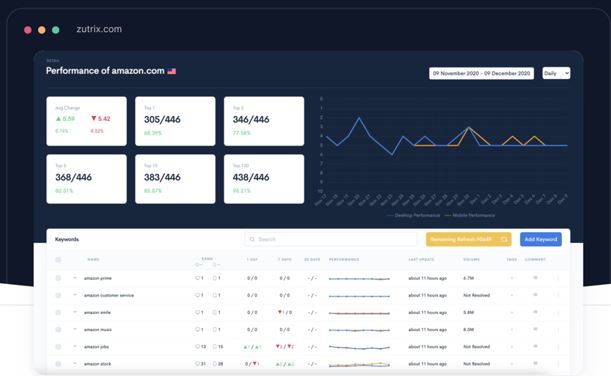The height and width of the screenshot is (376, 611).
Task: Open the date range picker field
Action: pyautogui.click(x=481, y=73)
